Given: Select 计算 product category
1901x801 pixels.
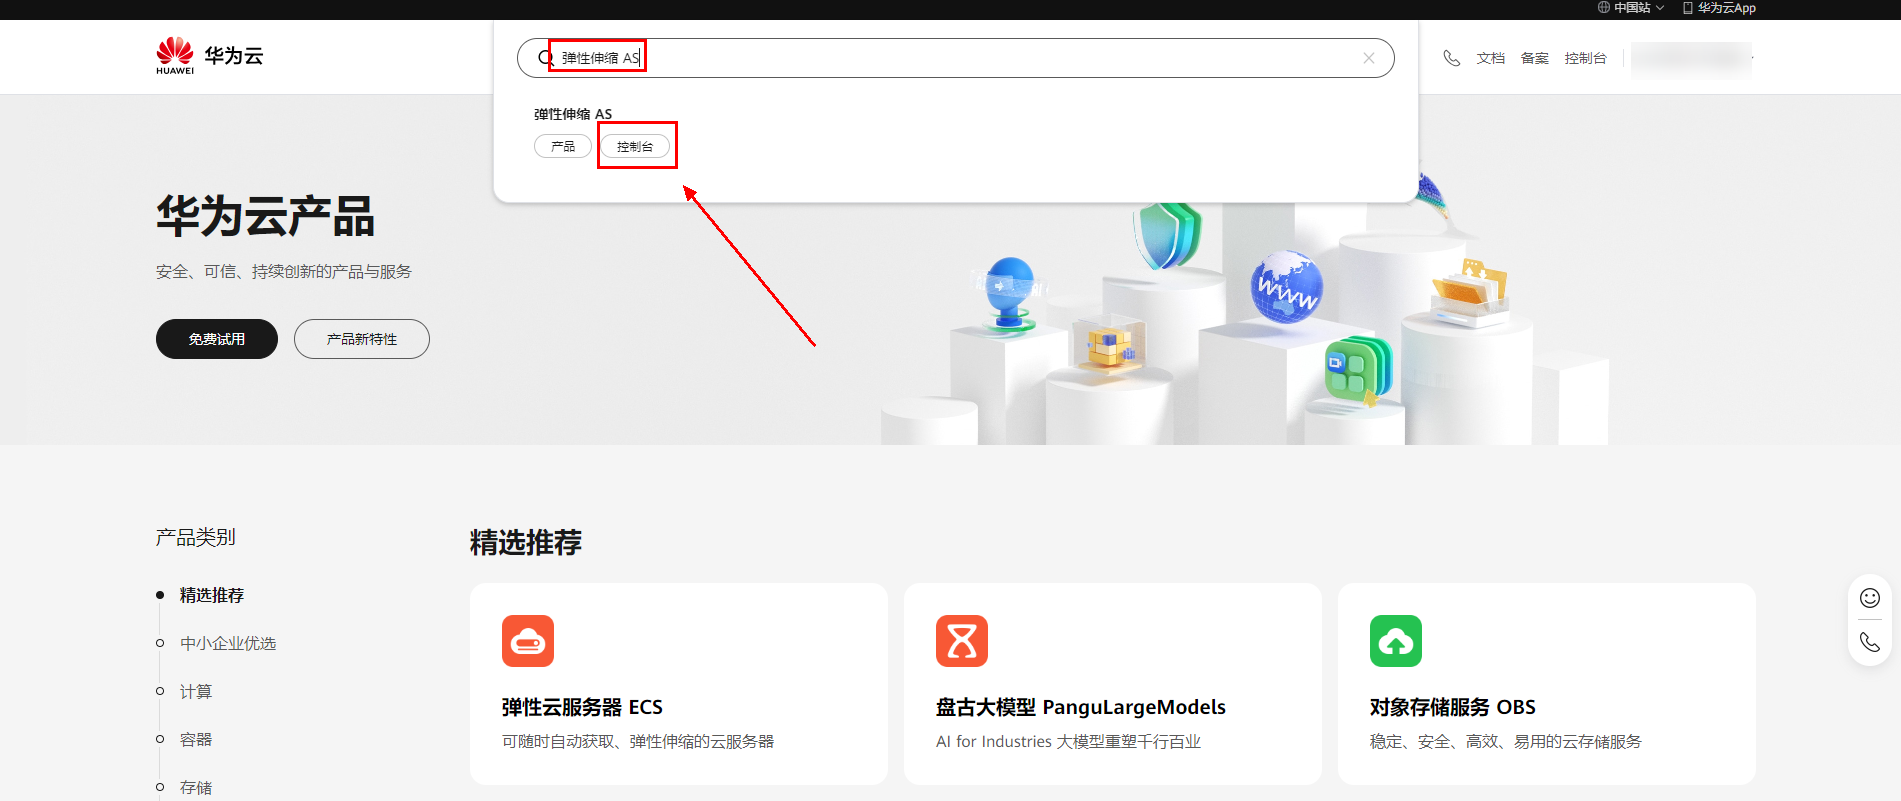Looking at the screenshot, I should coord(196,691).
